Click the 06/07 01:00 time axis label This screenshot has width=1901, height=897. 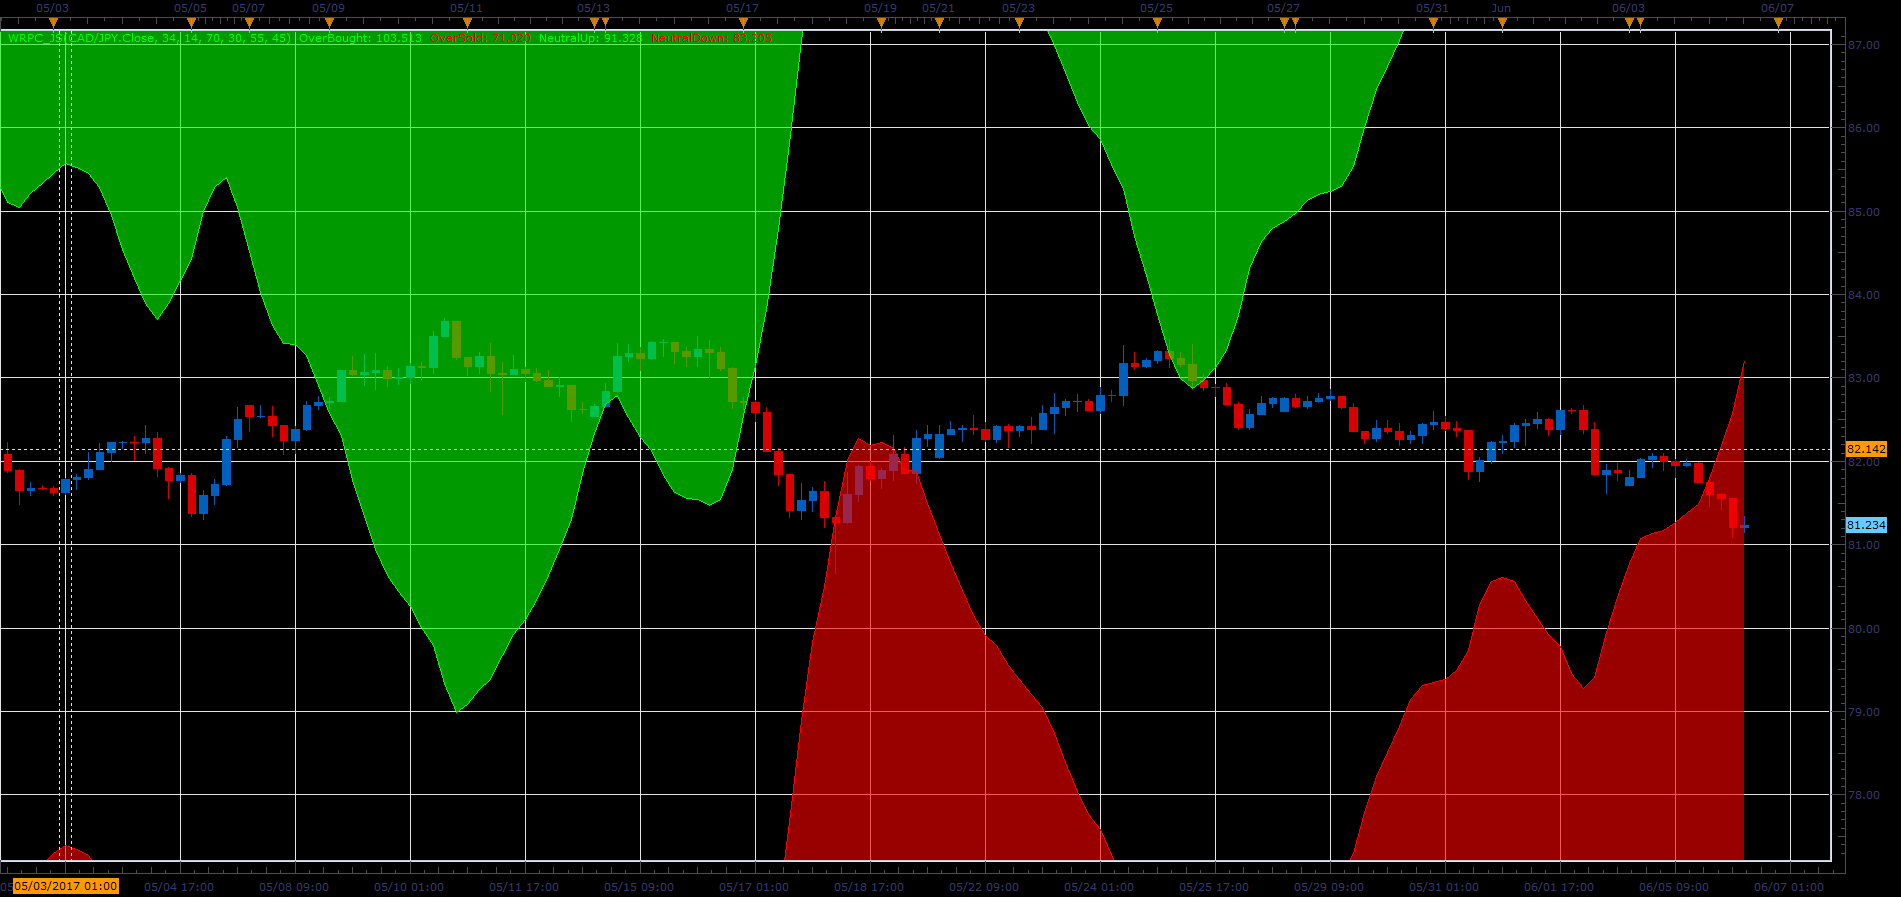tap(1789, 887)
